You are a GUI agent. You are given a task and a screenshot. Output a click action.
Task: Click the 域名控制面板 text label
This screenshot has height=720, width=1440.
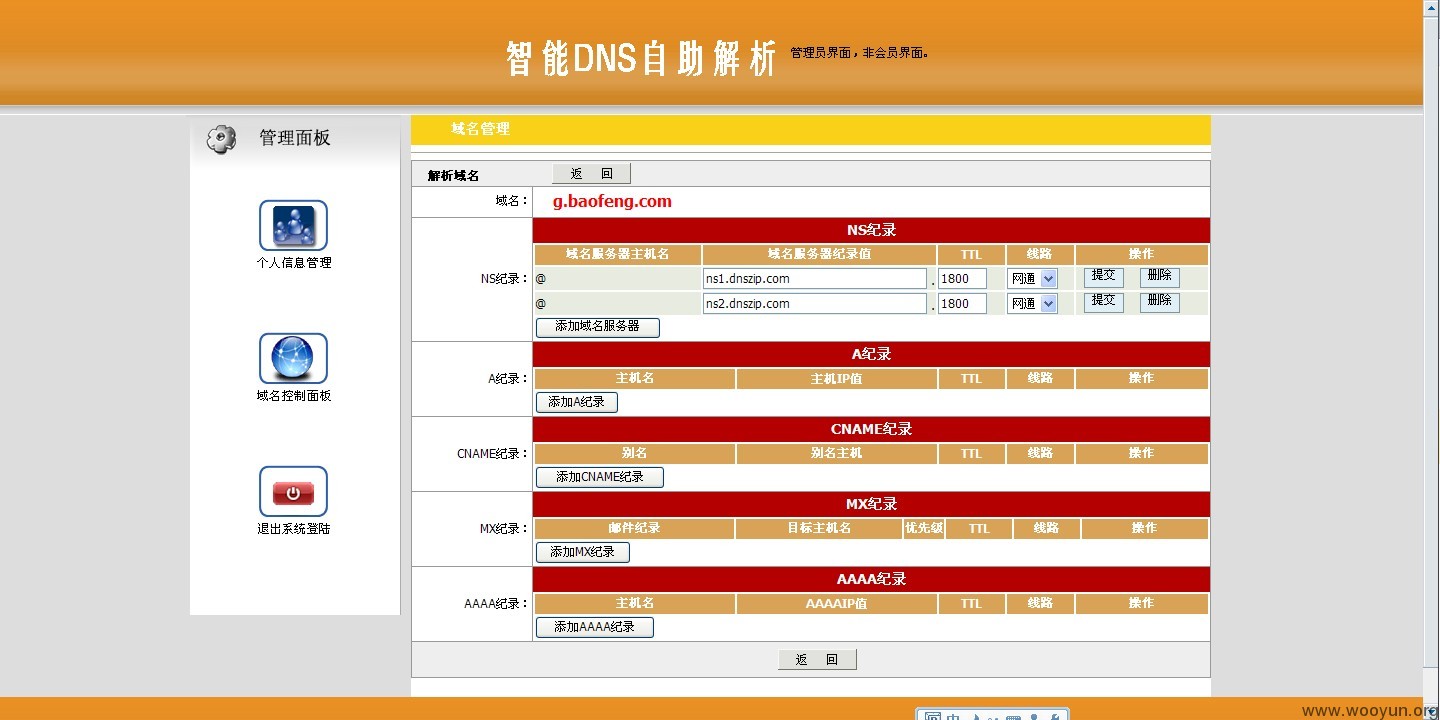tap(294, 396)
